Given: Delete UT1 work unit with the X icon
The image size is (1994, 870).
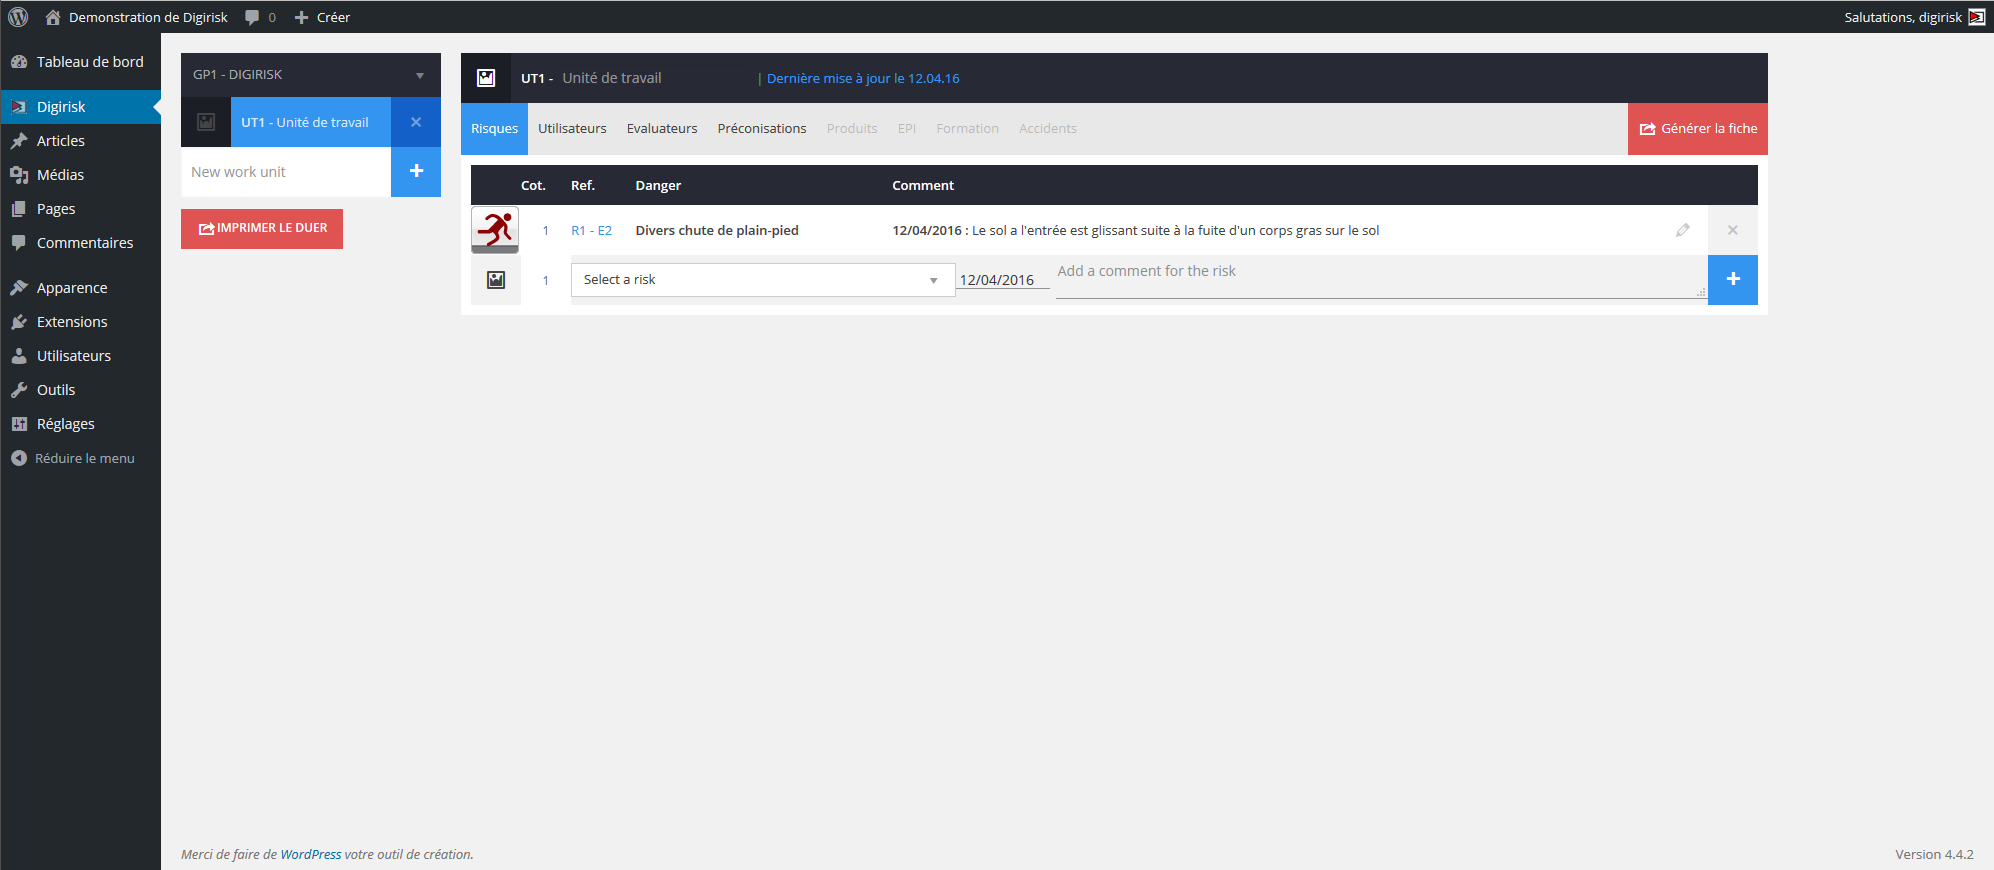Looking at the screenshot, I should (416, 122).
